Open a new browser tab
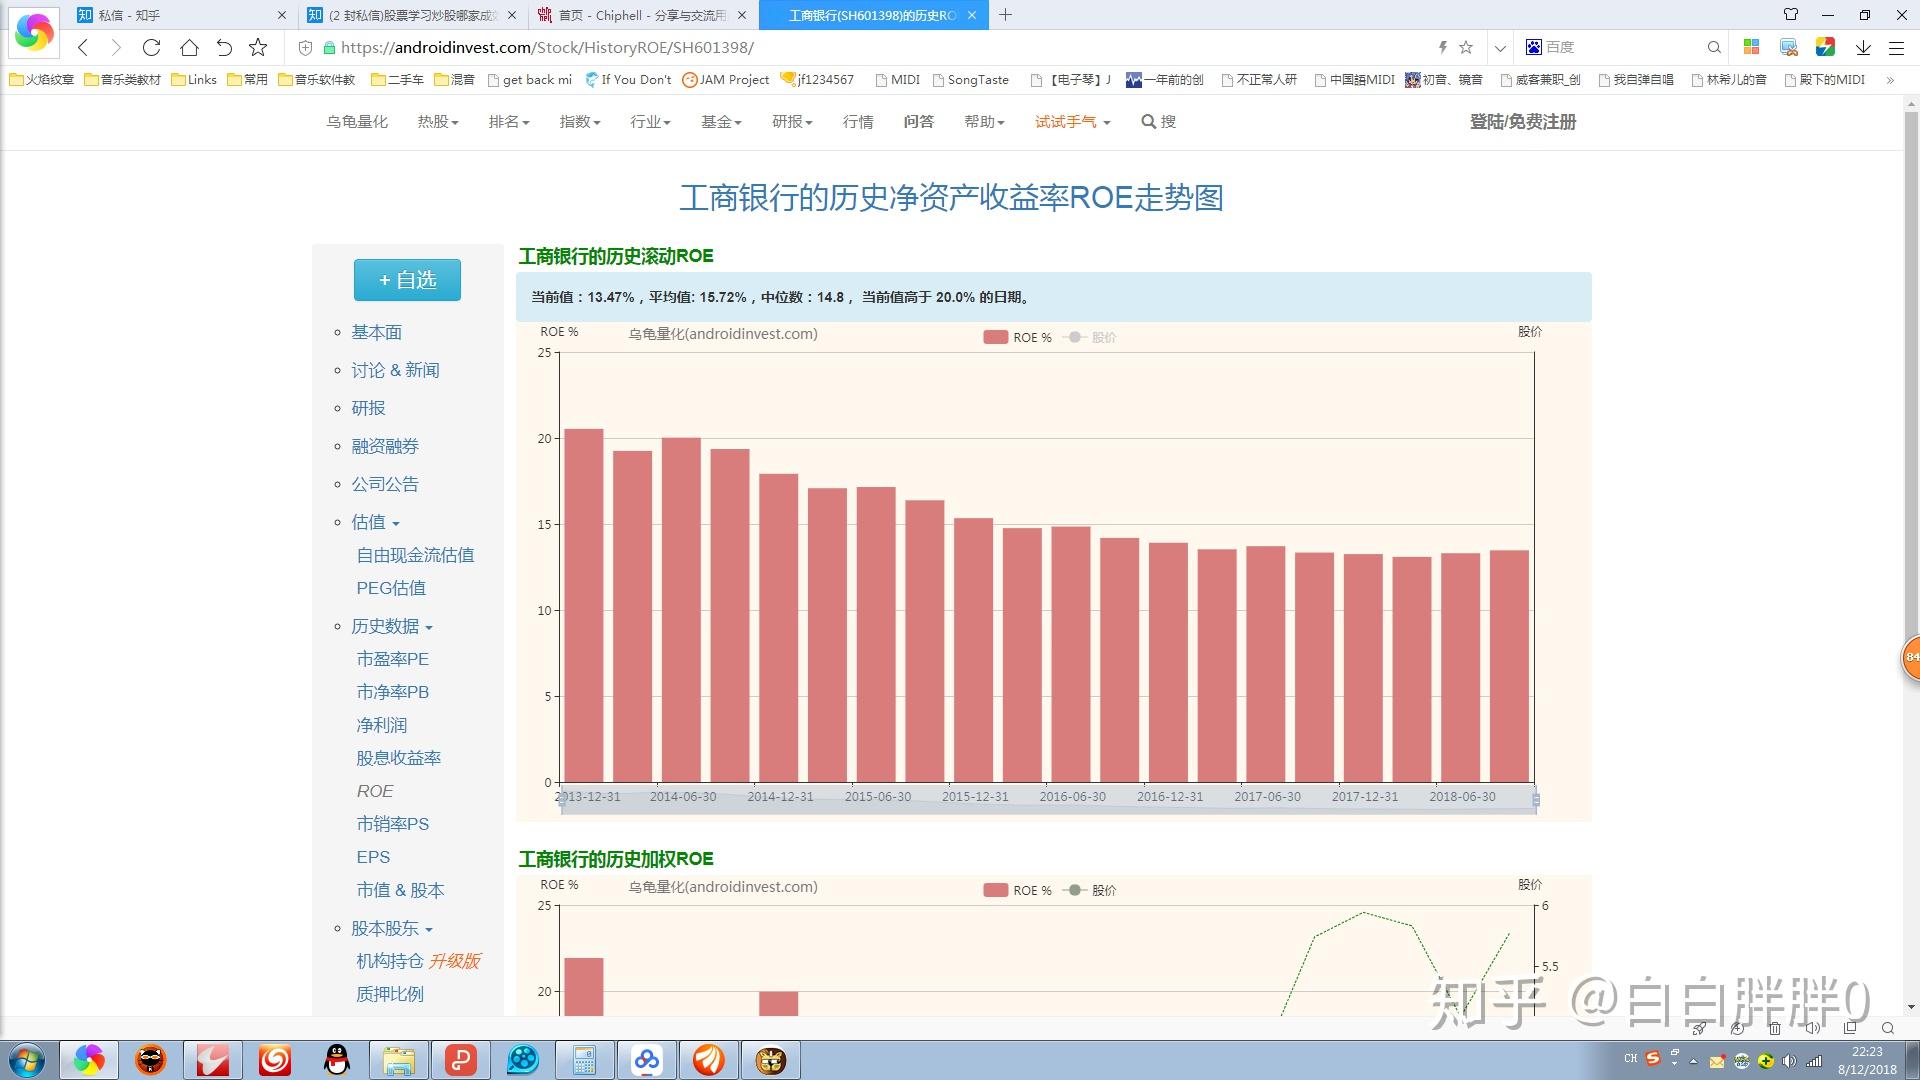Viewport: 1920px width, 1080px height. pos(1005,15)
